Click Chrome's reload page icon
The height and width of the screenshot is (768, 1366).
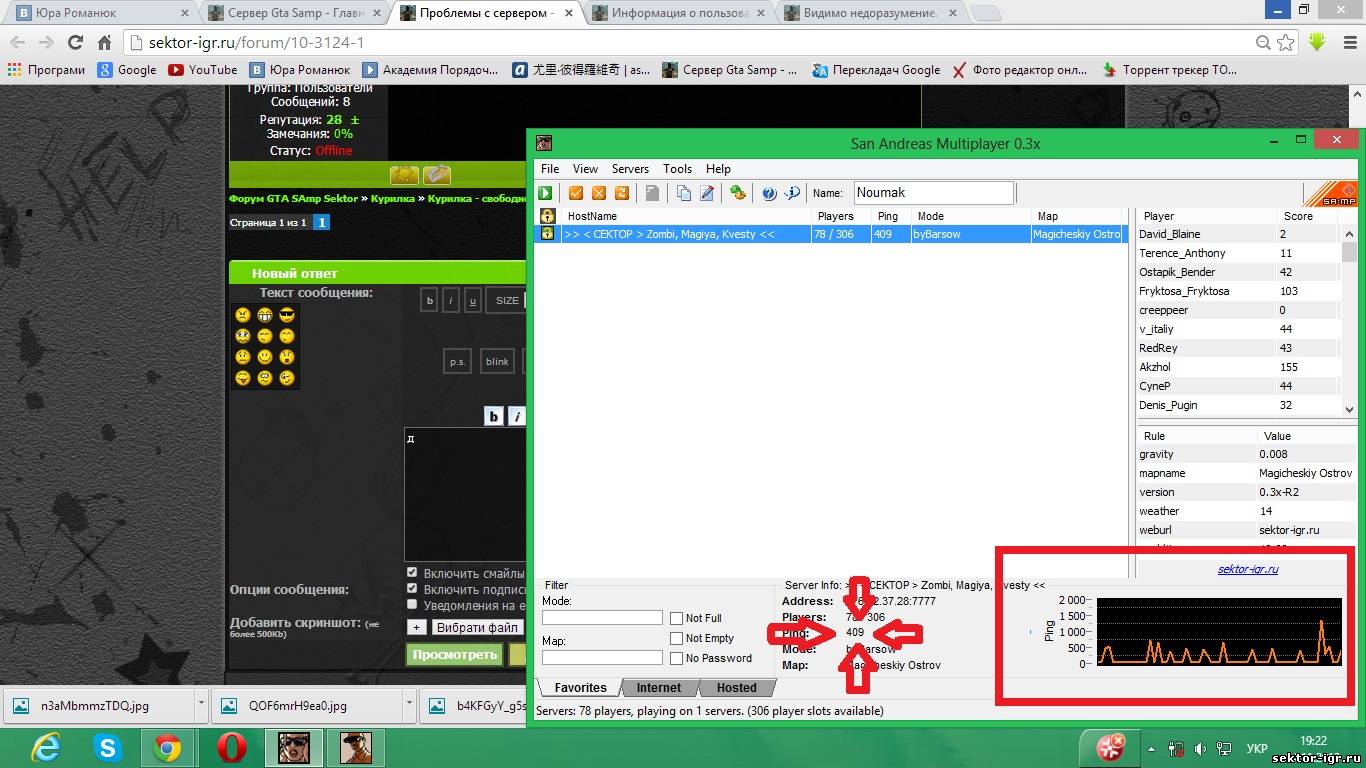coord(75,43)
